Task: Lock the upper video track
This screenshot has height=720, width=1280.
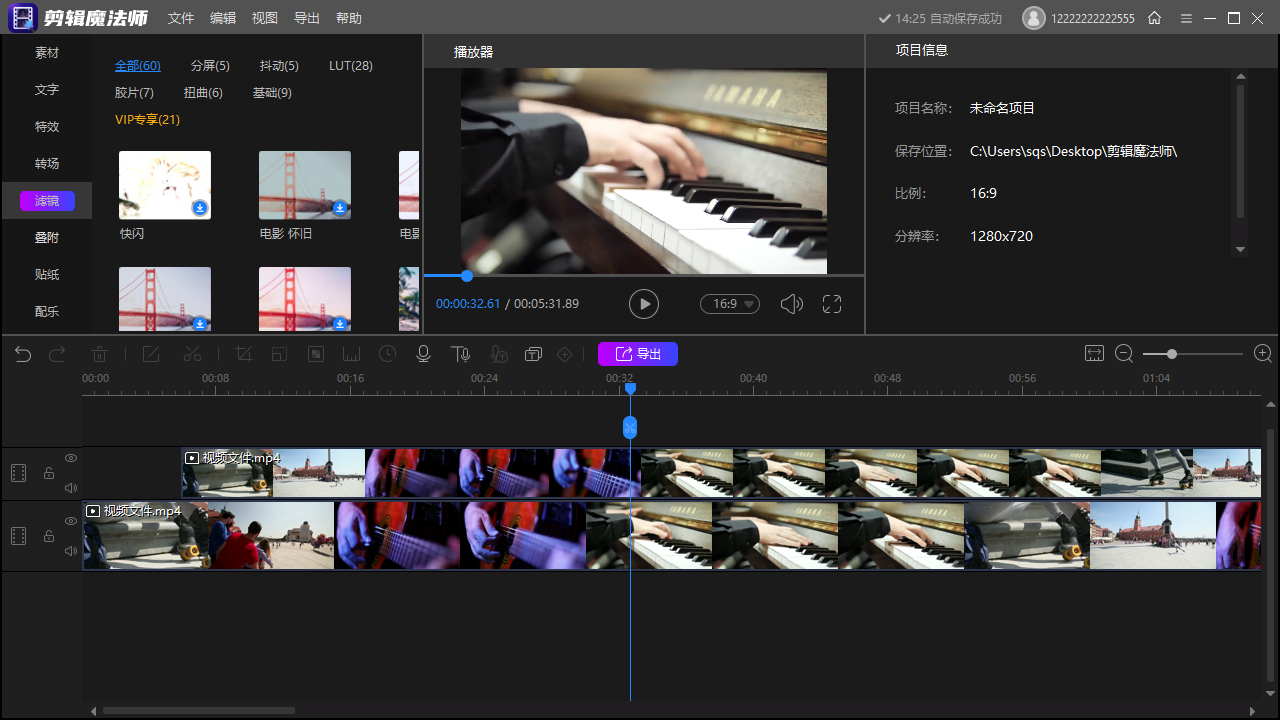Action: point(48,473)
